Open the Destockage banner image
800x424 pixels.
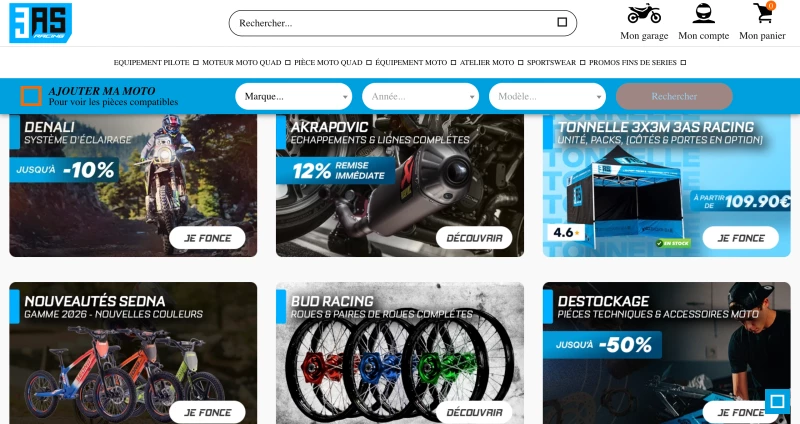tap(667, 353)
